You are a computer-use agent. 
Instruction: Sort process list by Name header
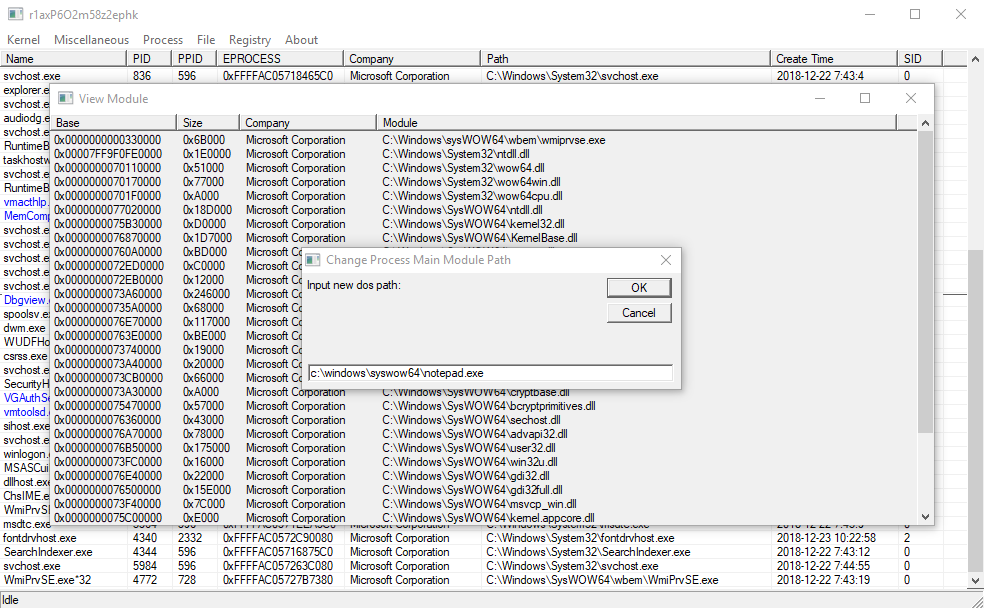(63, 58)
